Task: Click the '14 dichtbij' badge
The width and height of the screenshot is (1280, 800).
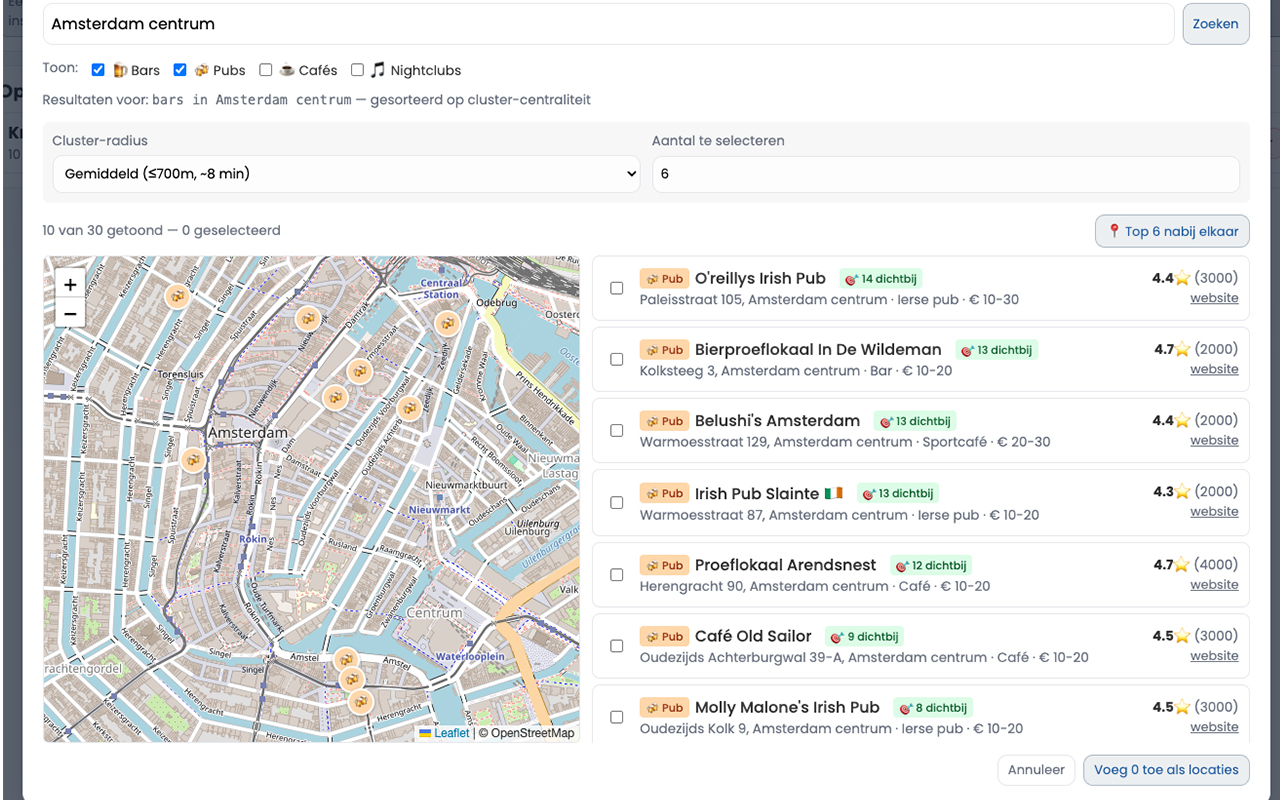Action: [x=880, y=279]
